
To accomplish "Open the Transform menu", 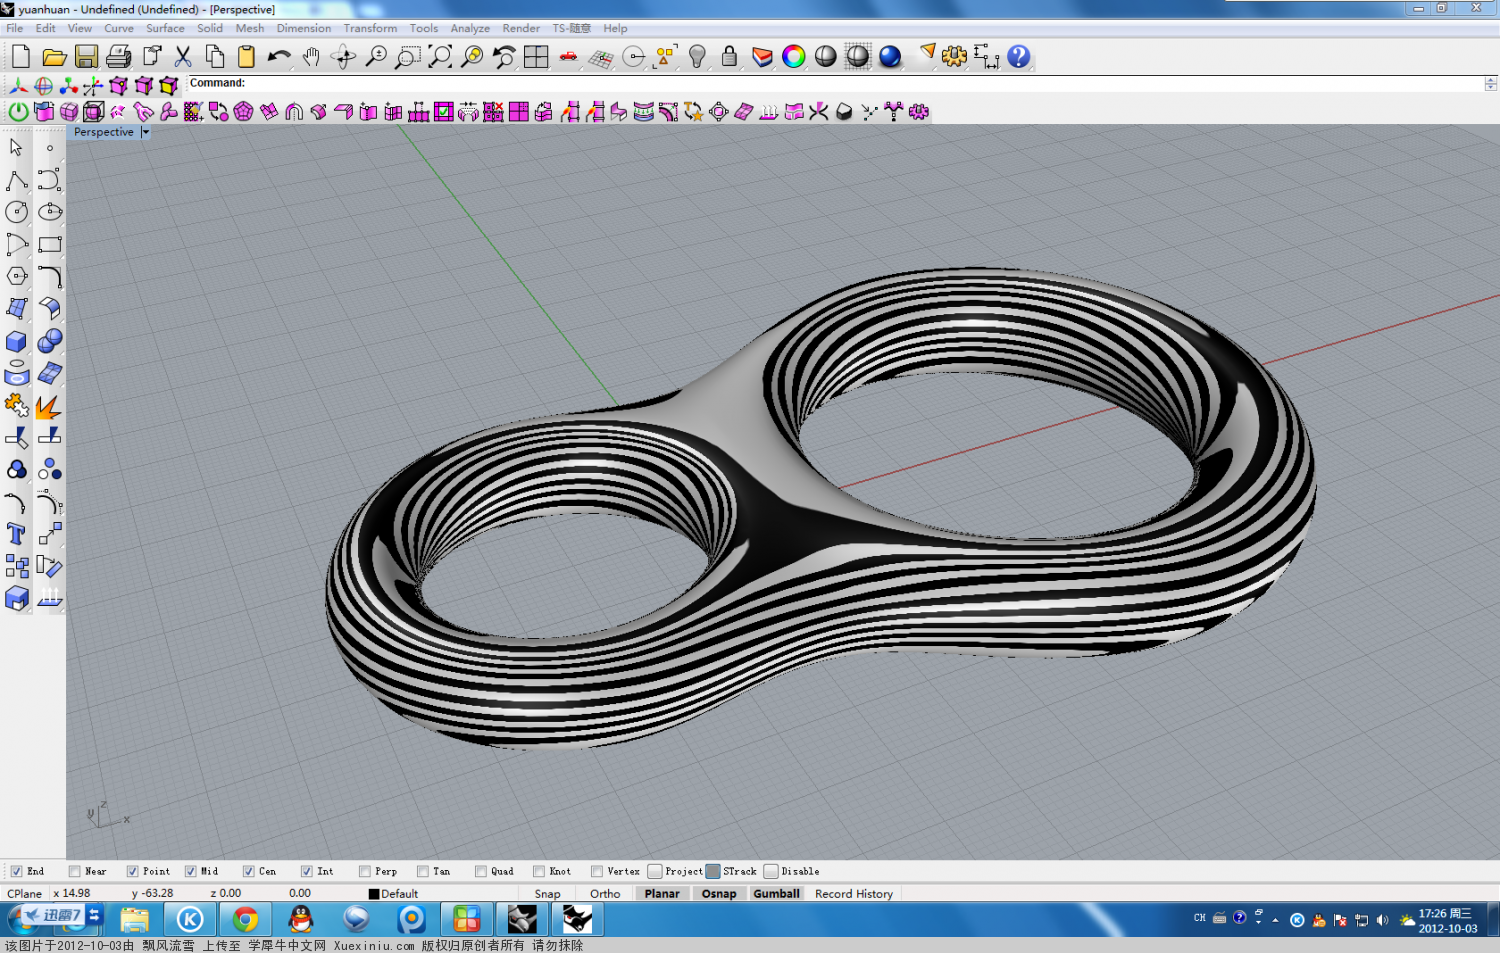I will 370,28.
